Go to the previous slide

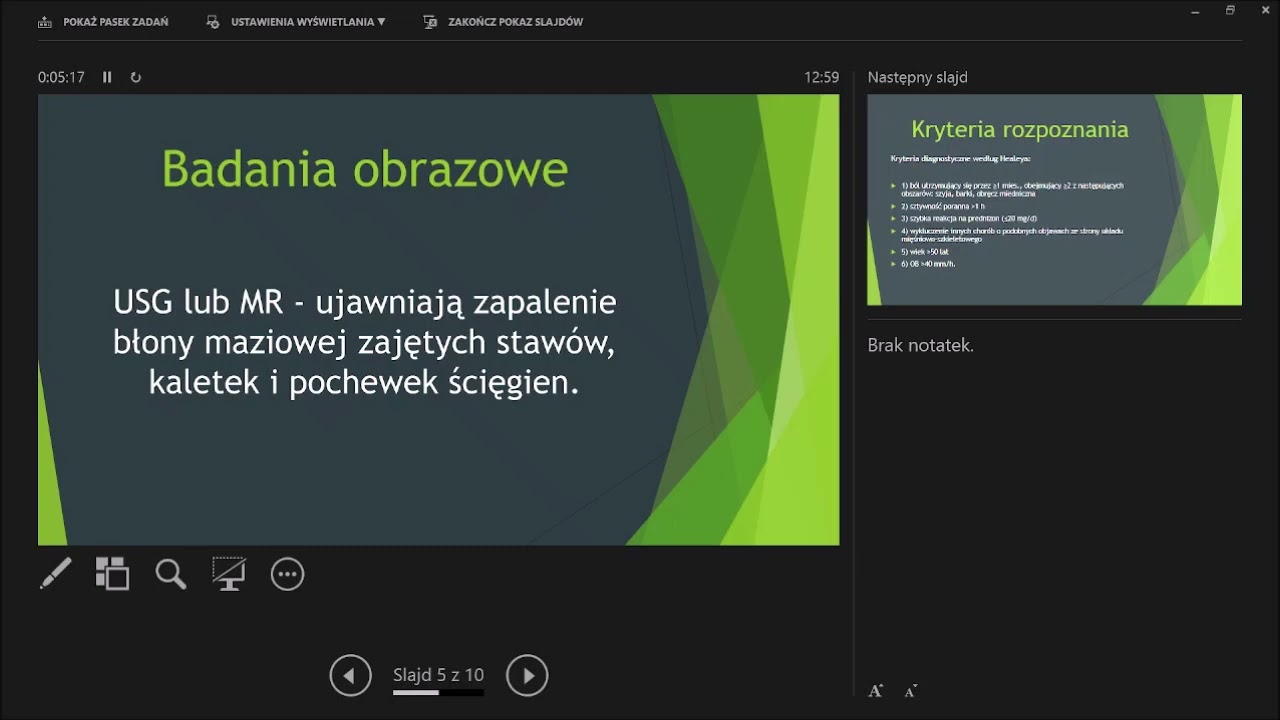[x=350, y=676]
